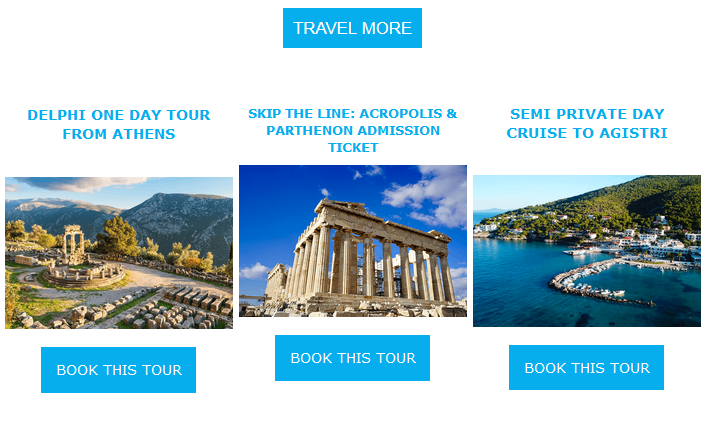Click the Travel More button
This screenshot has height=430, width=708.
[352, 28]
